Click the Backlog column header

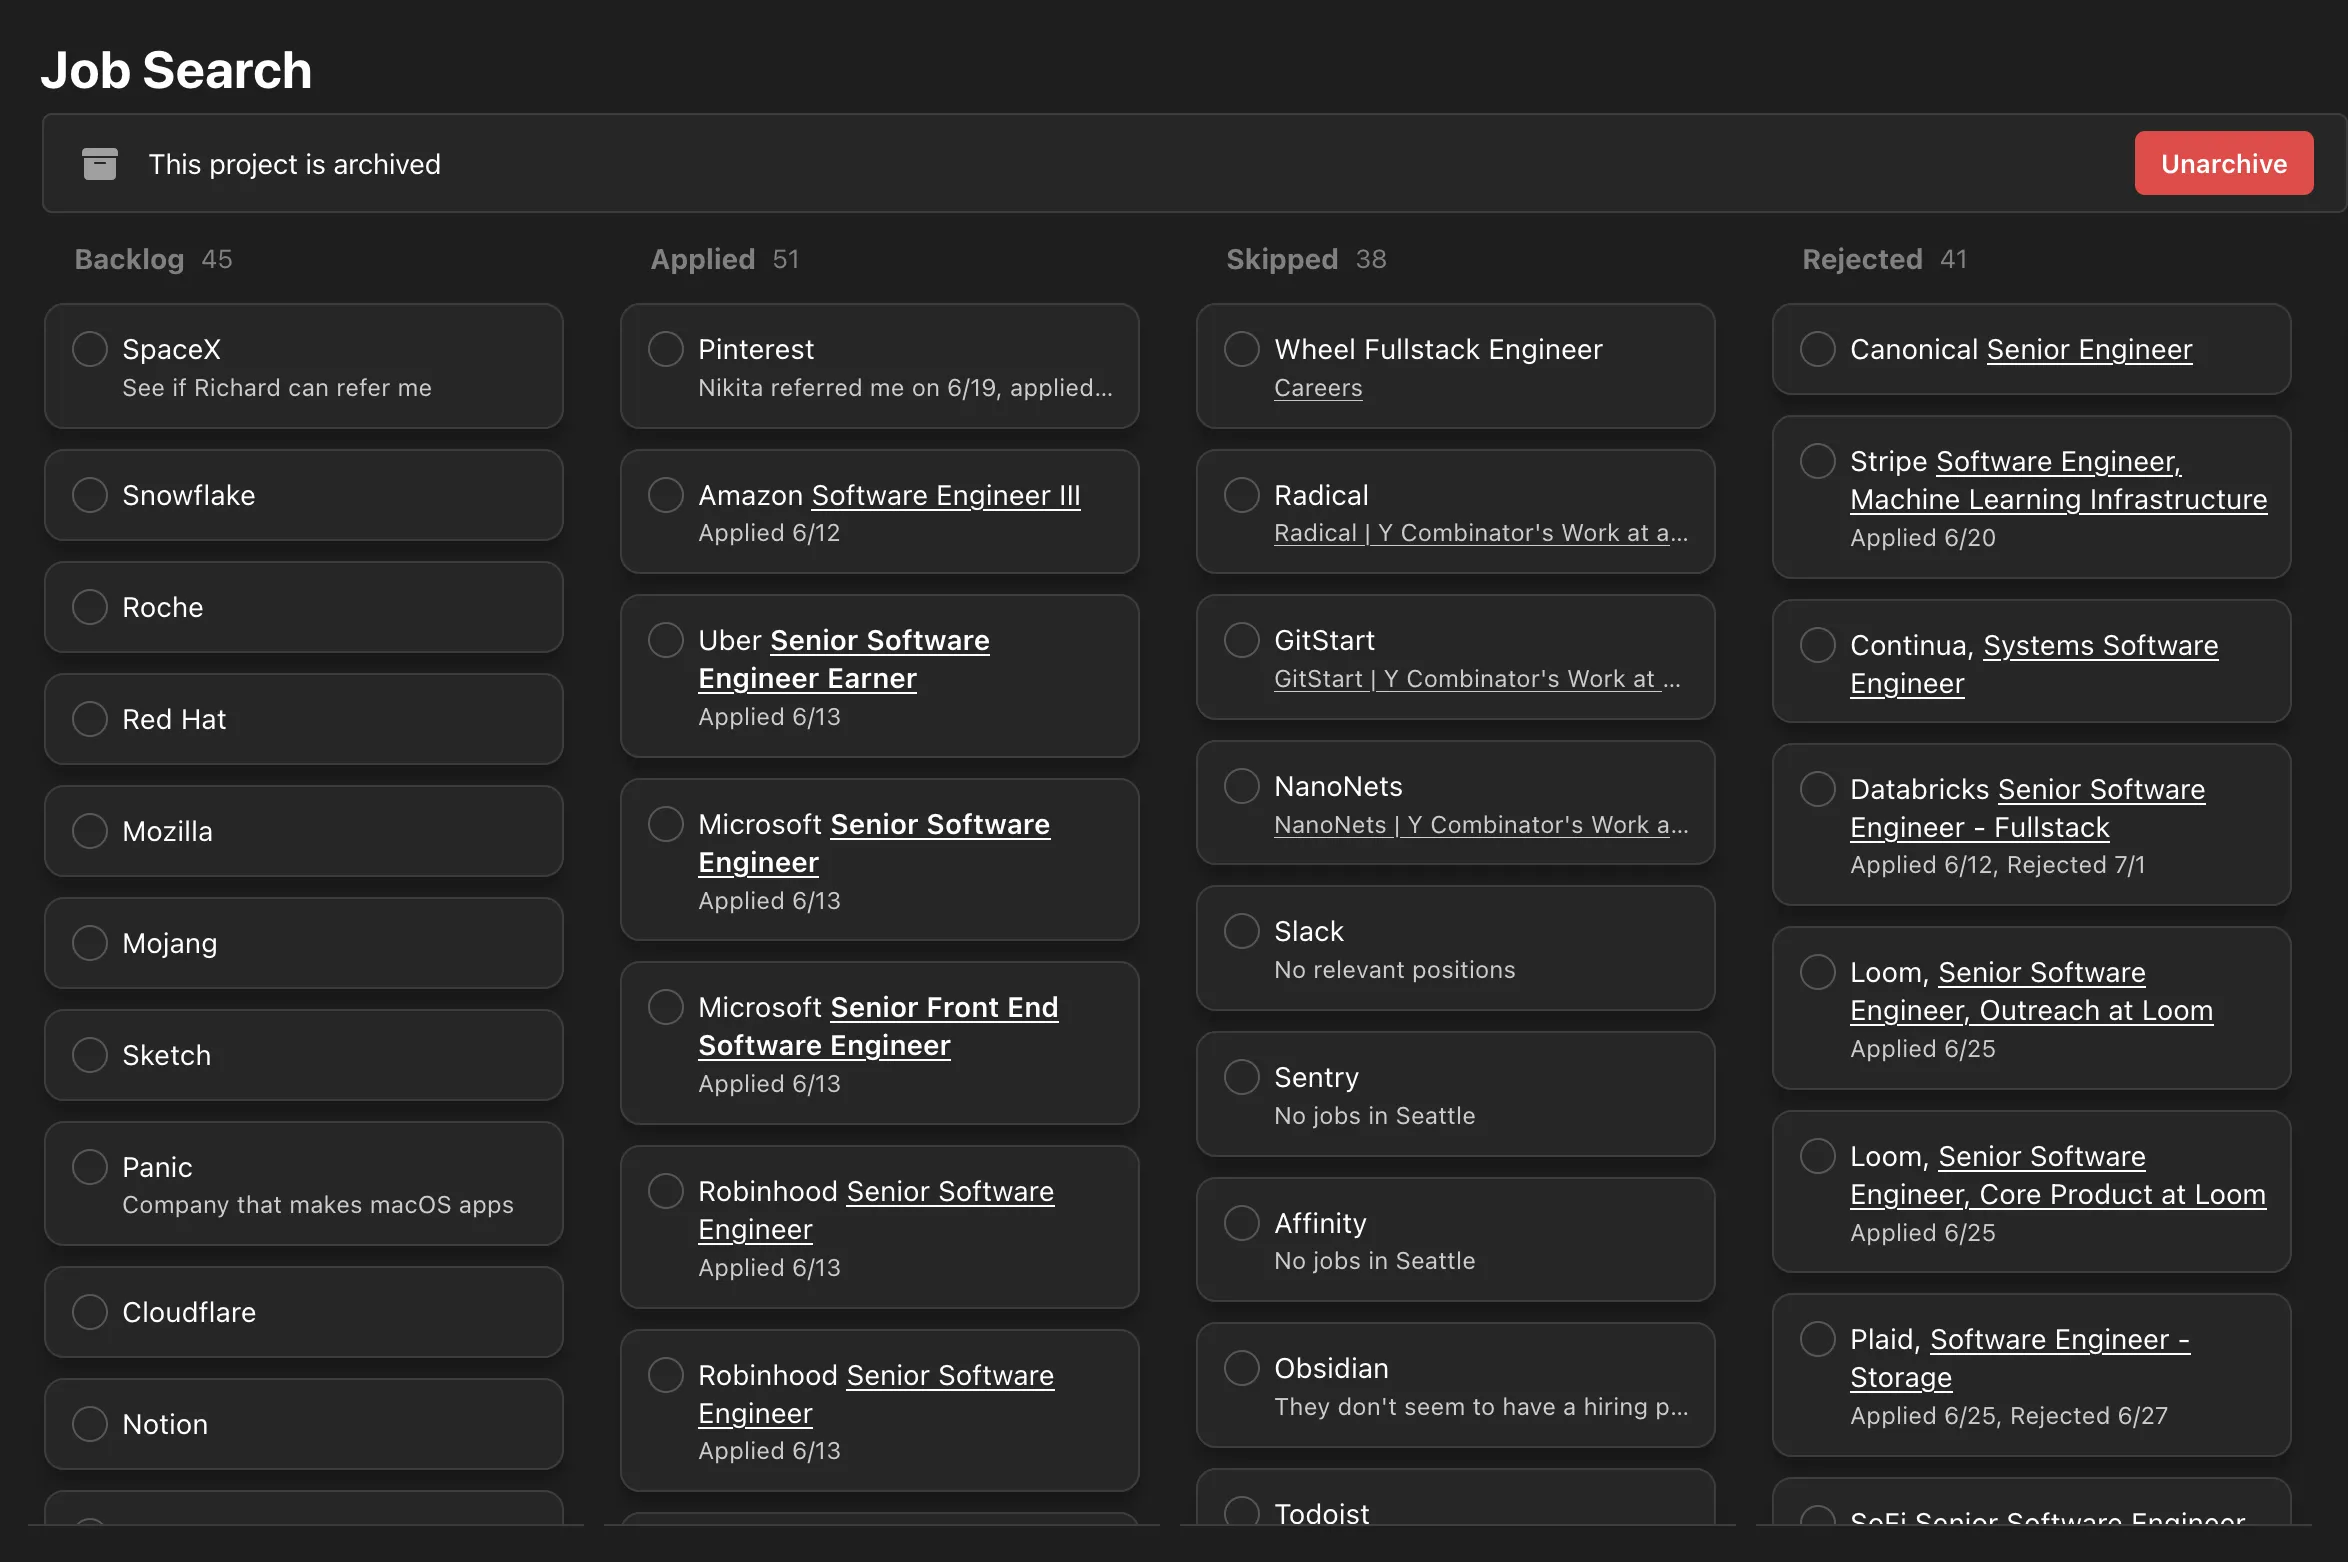[x=129, y=259]
